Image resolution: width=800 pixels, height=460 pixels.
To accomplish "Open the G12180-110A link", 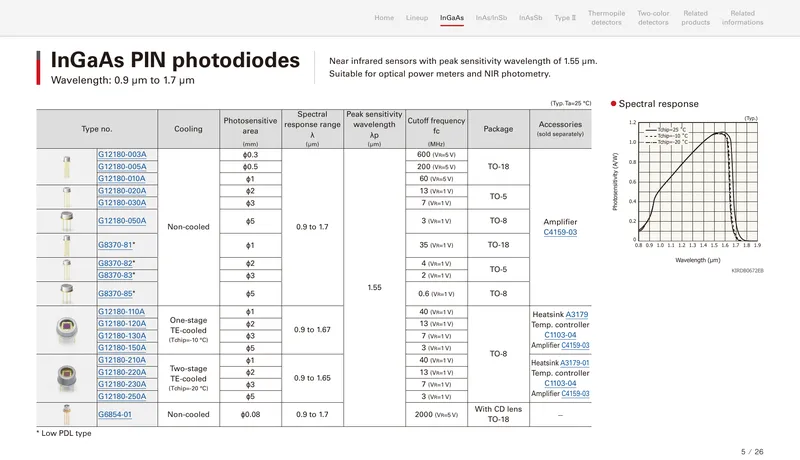I will 121,312.
